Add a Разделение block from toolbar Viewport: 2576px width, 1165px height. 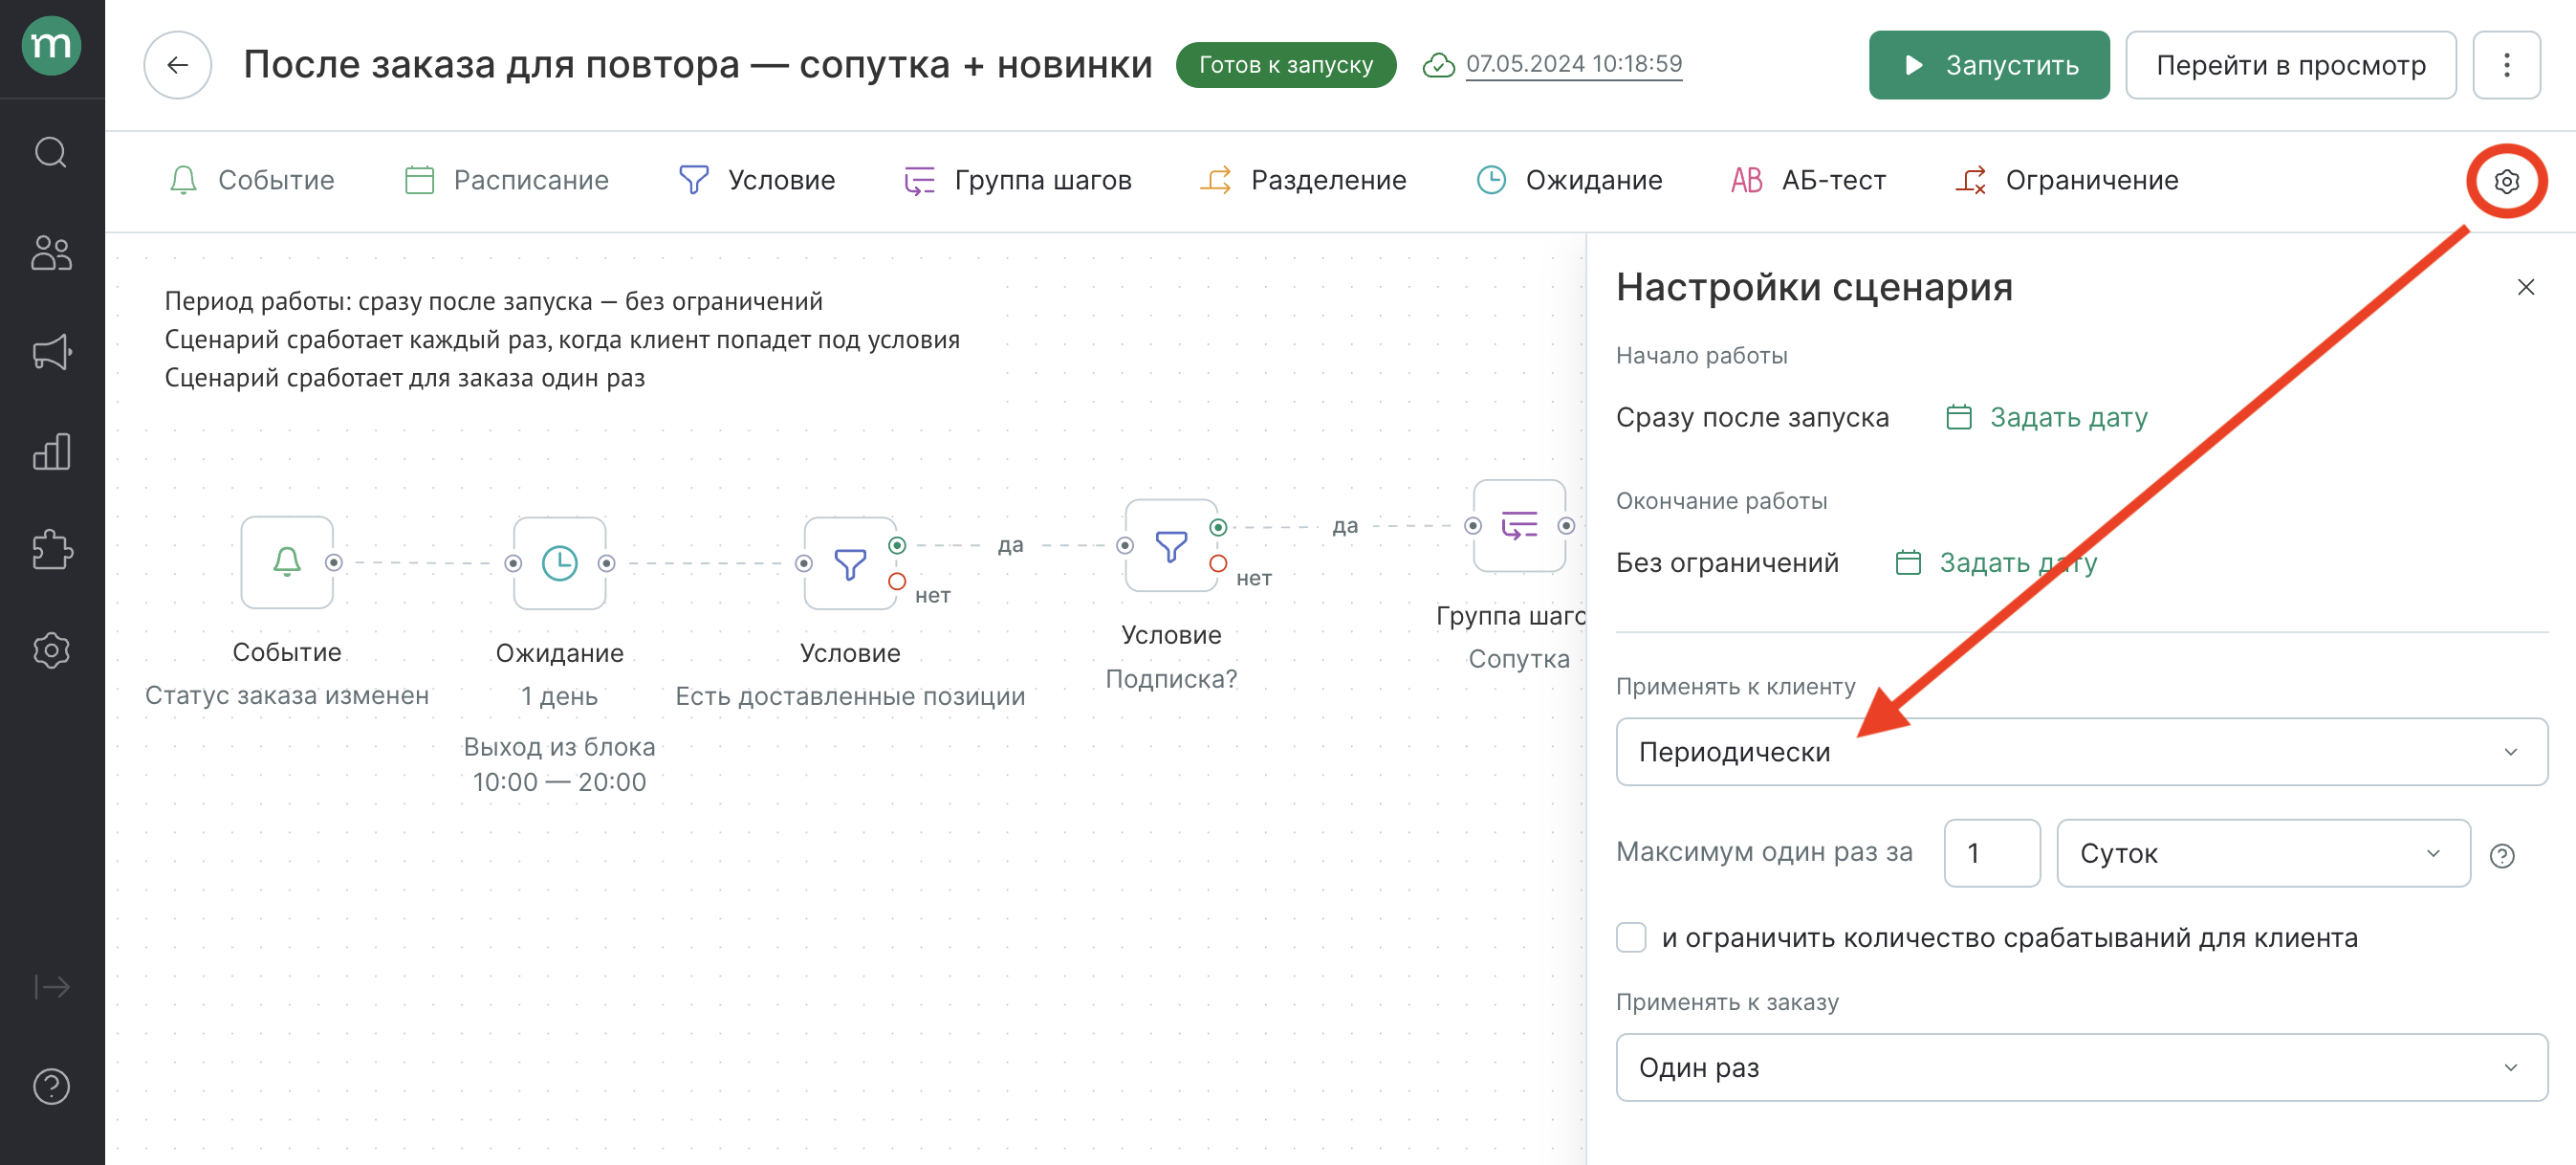[1303, 181]
